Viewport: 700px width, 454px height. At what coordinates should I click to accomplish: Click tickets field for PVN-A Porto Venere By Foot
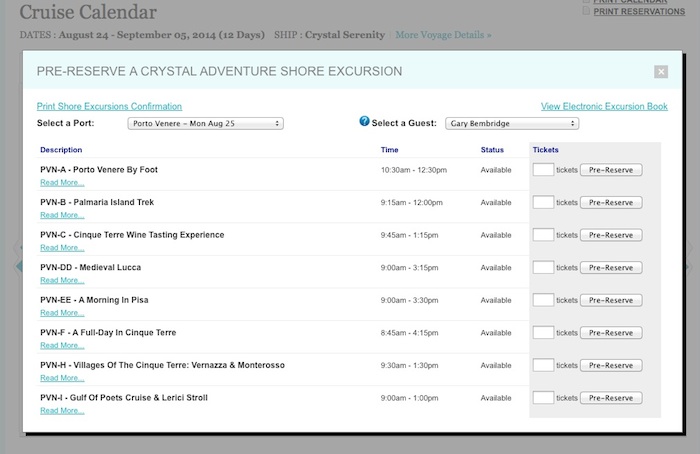[x=543, y=170]
